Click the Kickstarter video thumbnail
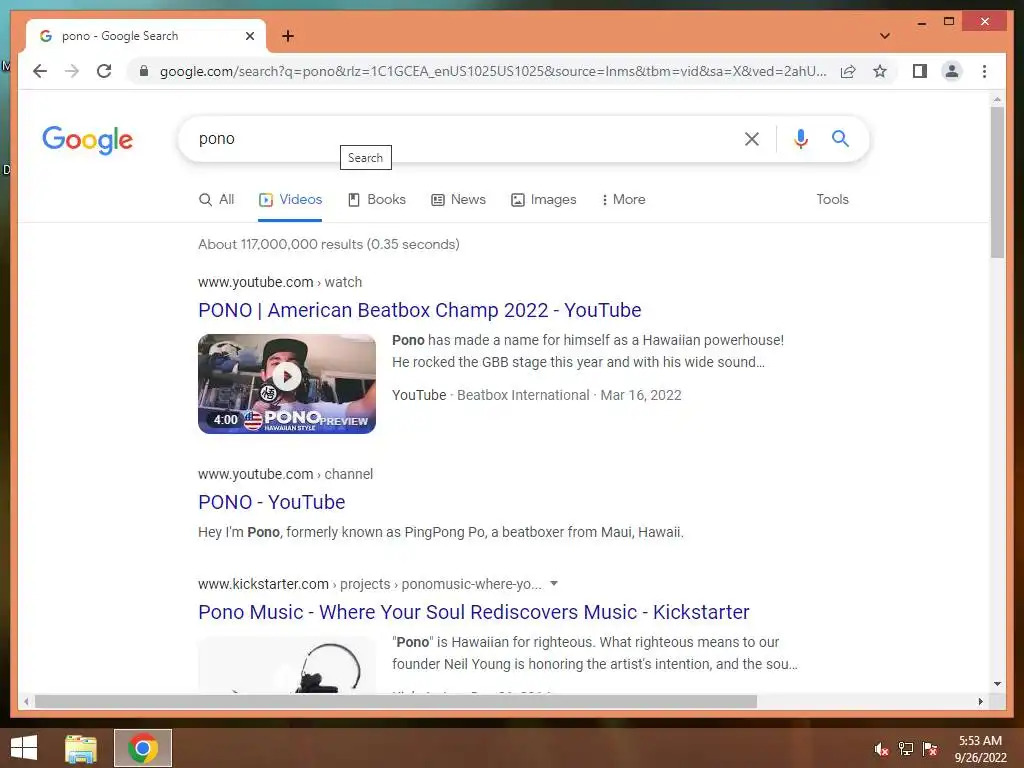Image resolution: width=1024 pixels, height=768 pixels. pyautogui.click(x=287, y=665)
